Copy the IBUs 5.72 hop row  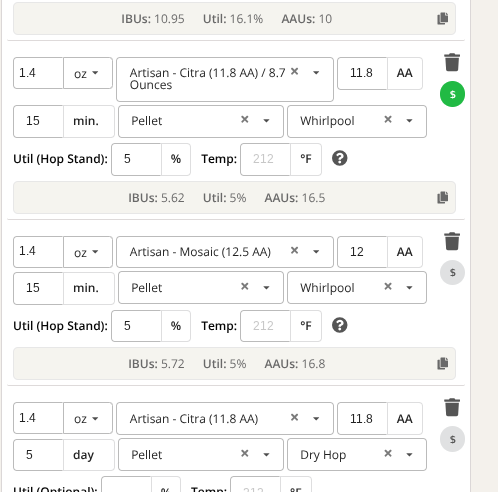(x=443, y=363)
